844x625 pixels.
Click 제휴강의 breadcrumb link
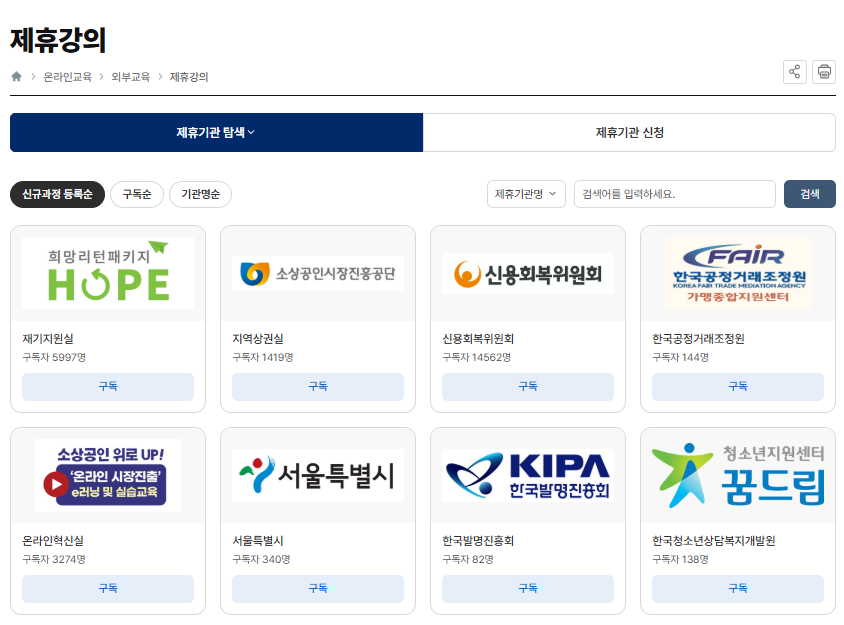pos(189,77)
